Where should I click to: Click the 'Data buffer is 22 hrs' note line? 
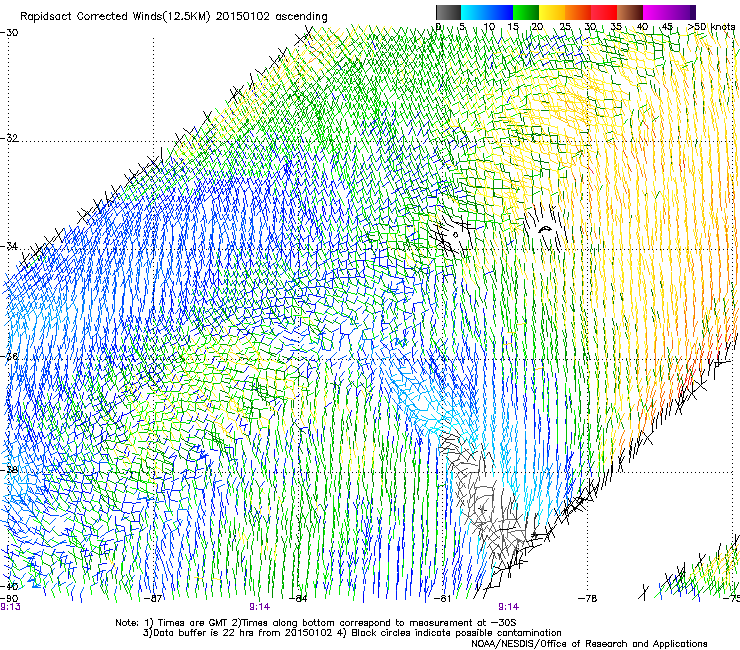[x=352, y=633]
